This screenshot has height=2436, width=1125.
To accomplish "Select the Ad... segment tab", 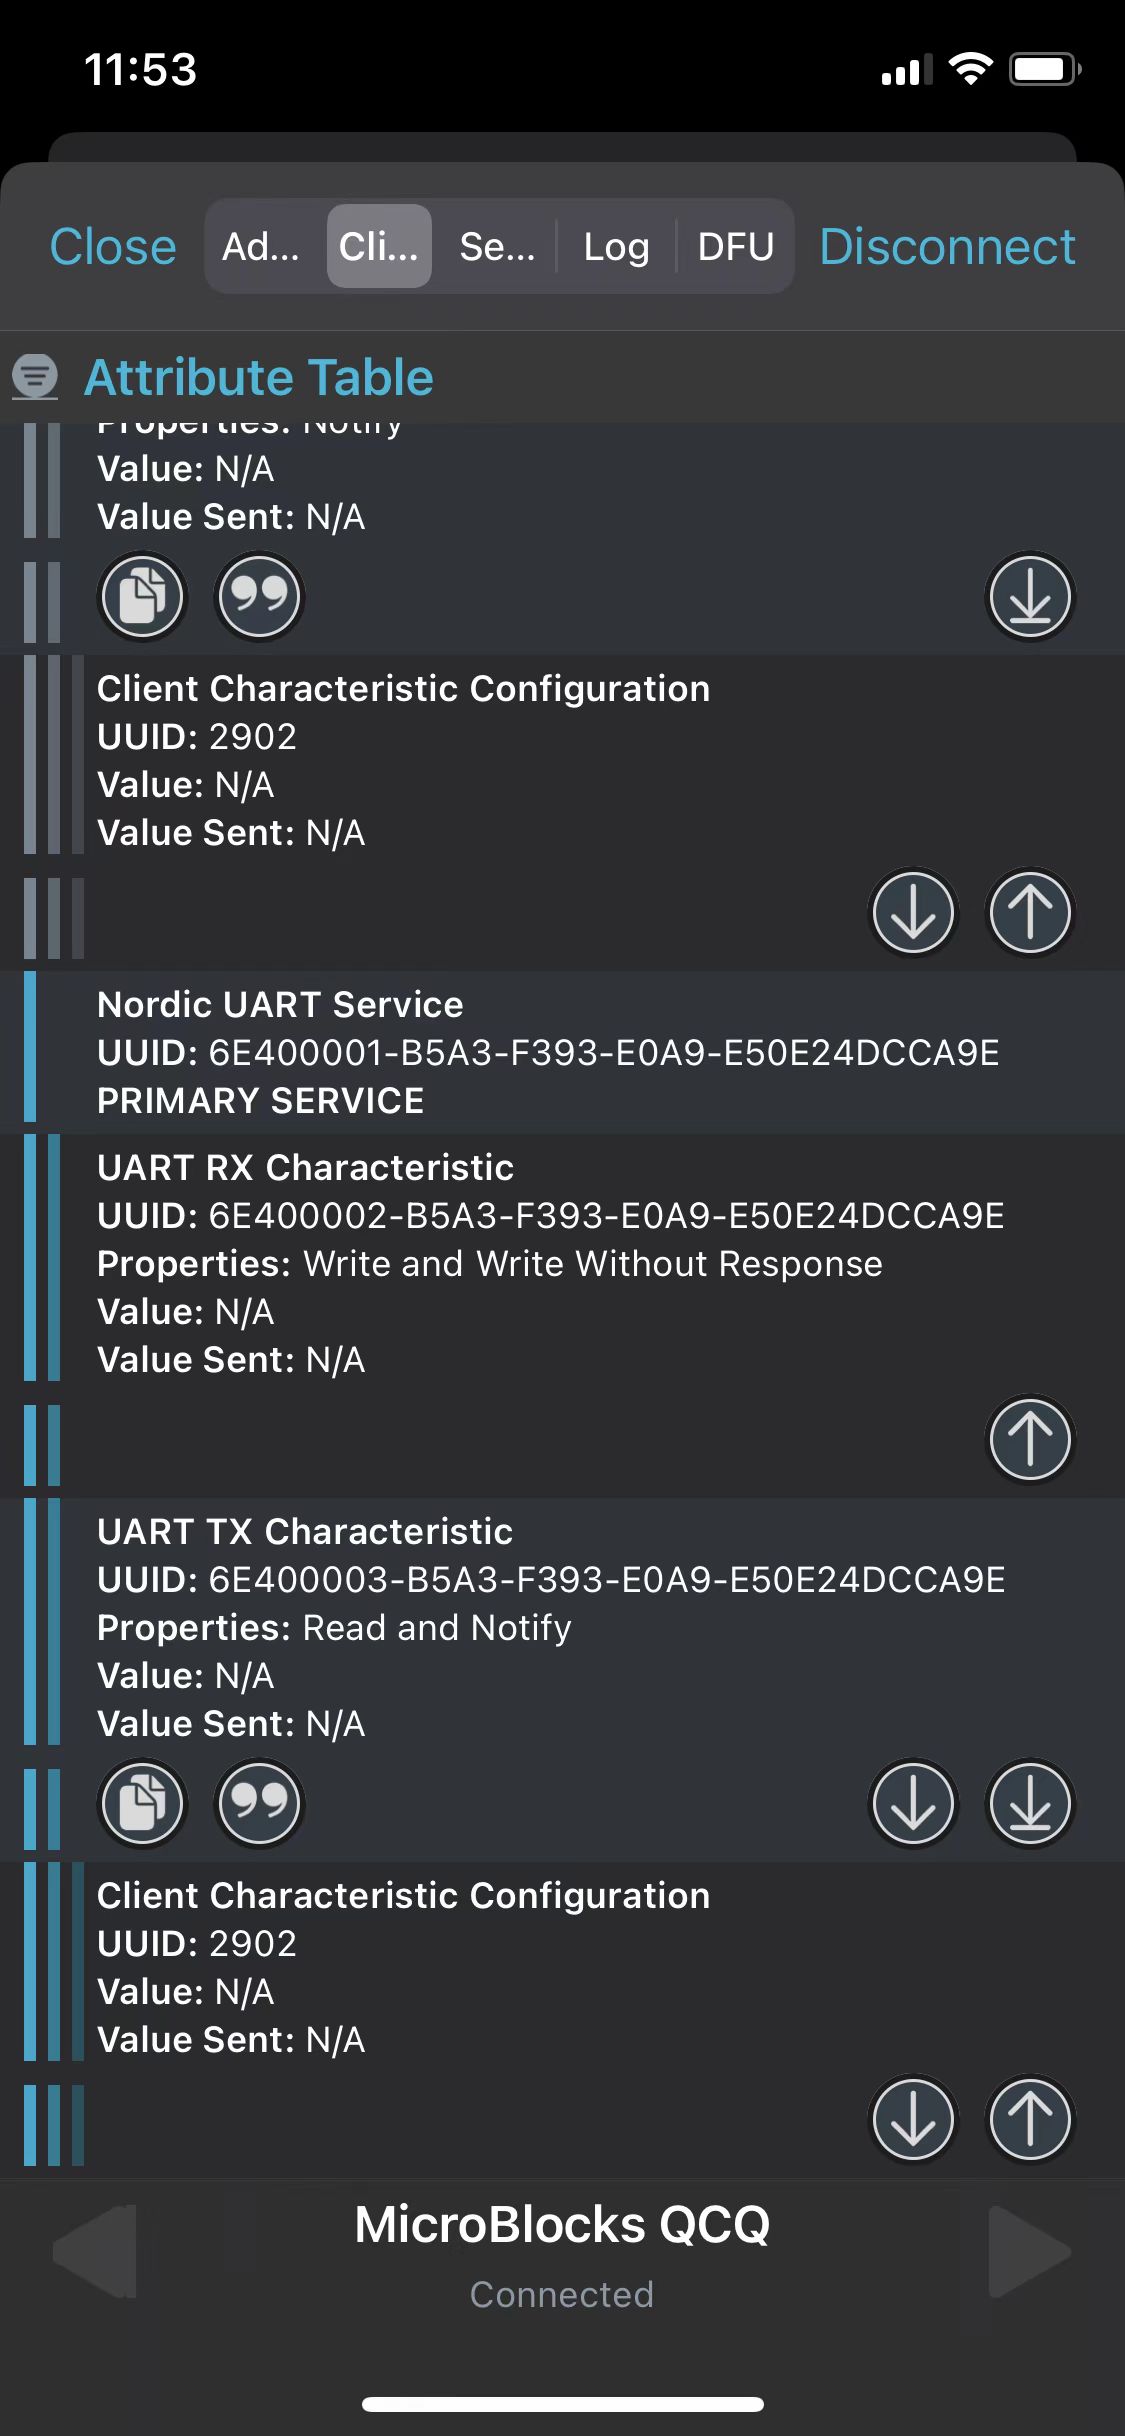I will pyautogui.click(x=261, y=246).
